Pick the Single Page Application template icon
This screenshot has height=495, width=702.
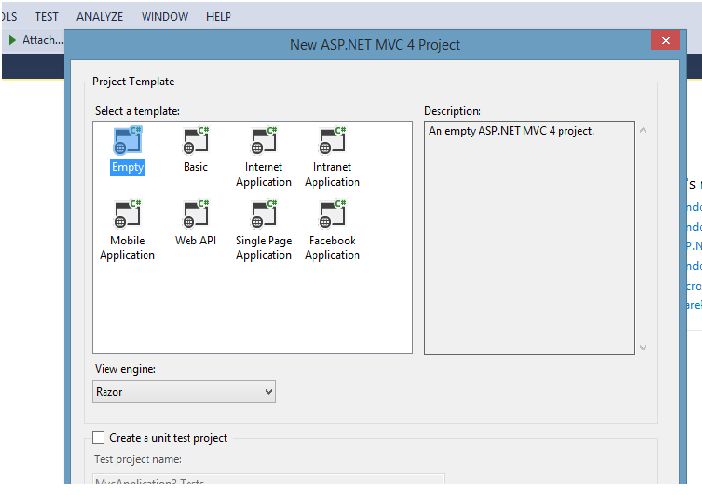pyautogui.click(x=264, y=215)
